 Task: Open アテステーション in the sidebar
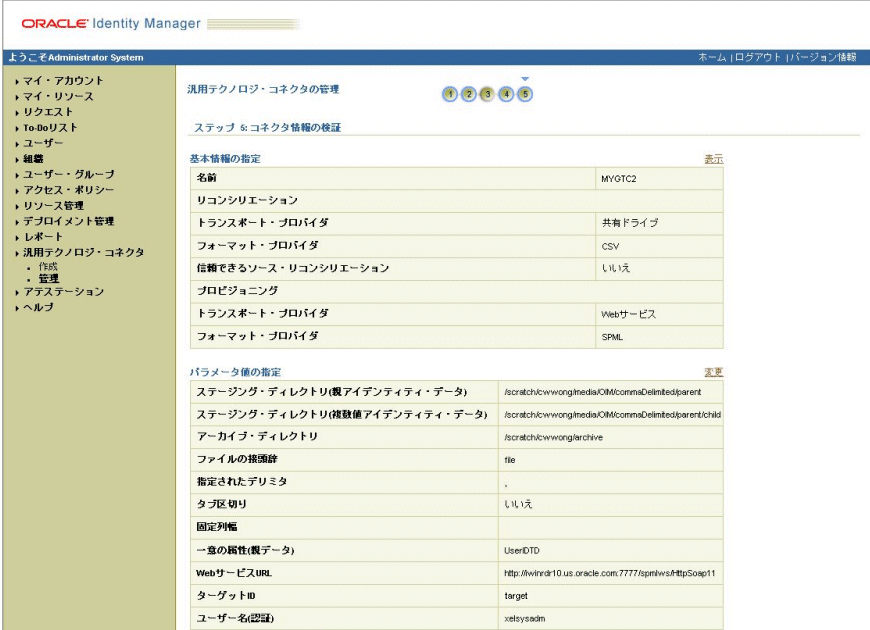point(63,291)
